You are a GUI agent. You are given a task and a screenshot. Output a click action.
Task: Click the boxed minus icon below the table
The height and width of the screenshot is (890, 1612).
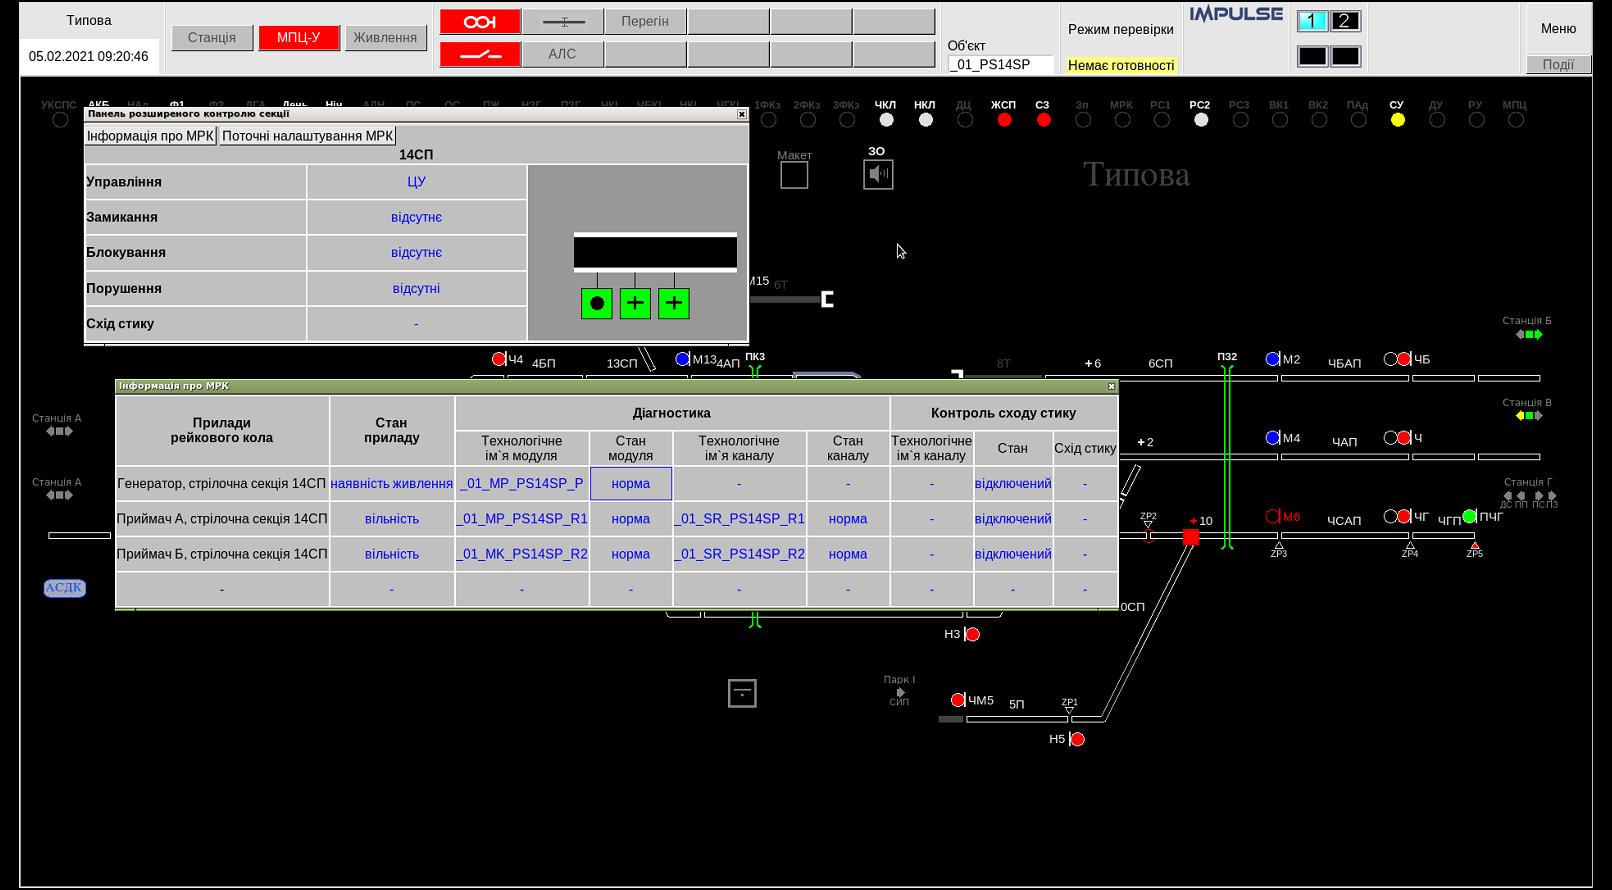coord(742,693)
